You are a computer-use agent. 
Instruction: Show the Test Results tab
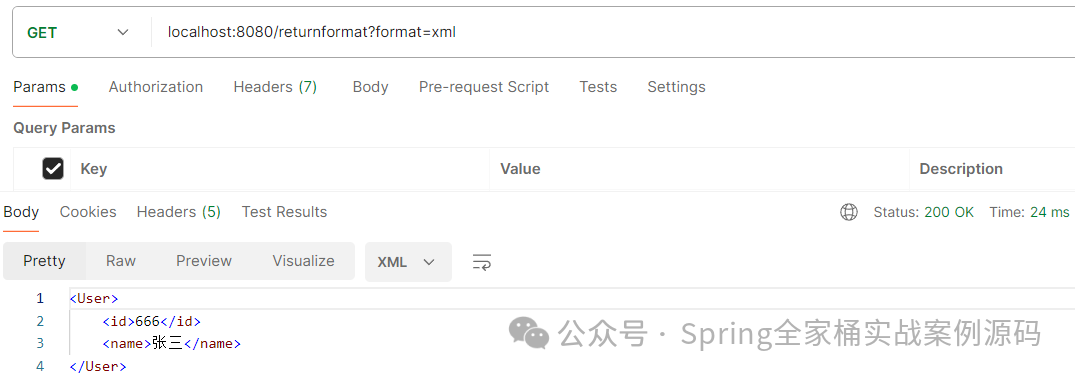(284, 212)
